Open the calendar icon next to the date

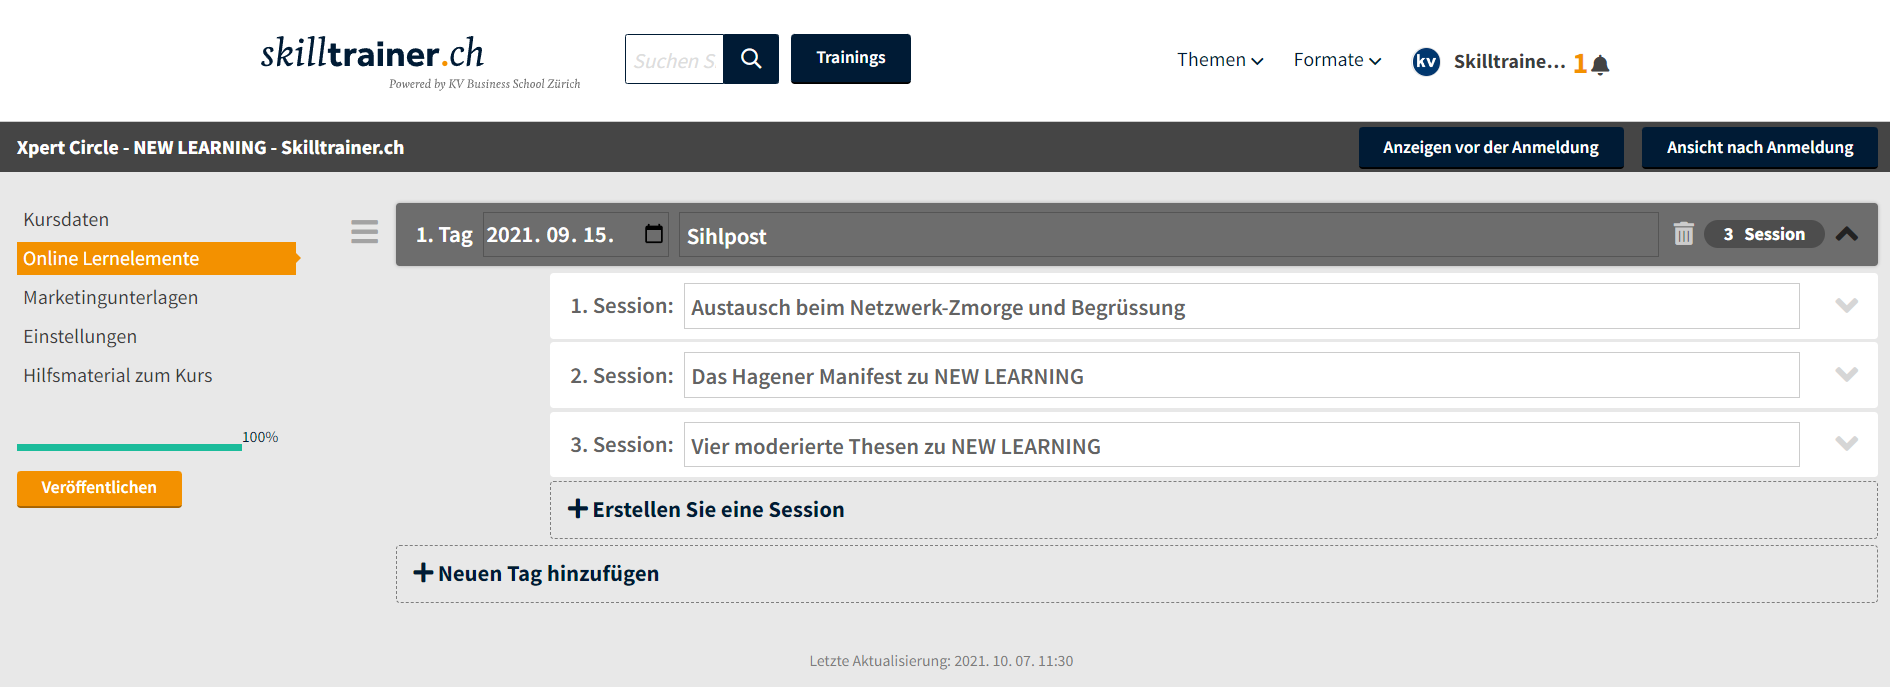[653, 233]
